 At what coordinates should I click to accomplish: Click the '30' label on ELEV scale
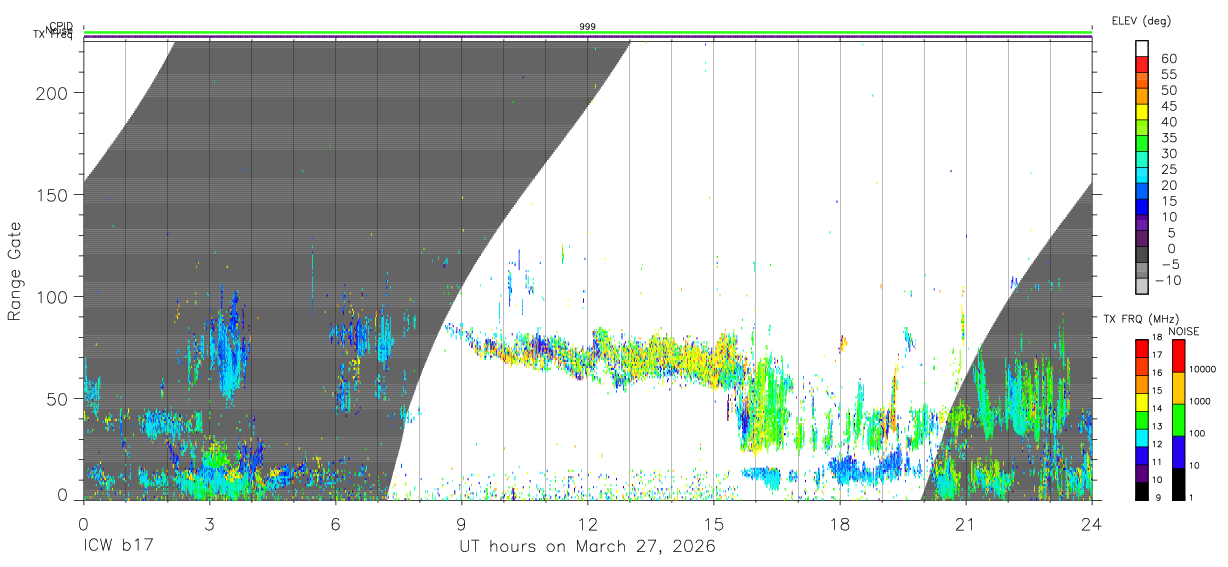pyautogui.click(x=1168, y=153)
